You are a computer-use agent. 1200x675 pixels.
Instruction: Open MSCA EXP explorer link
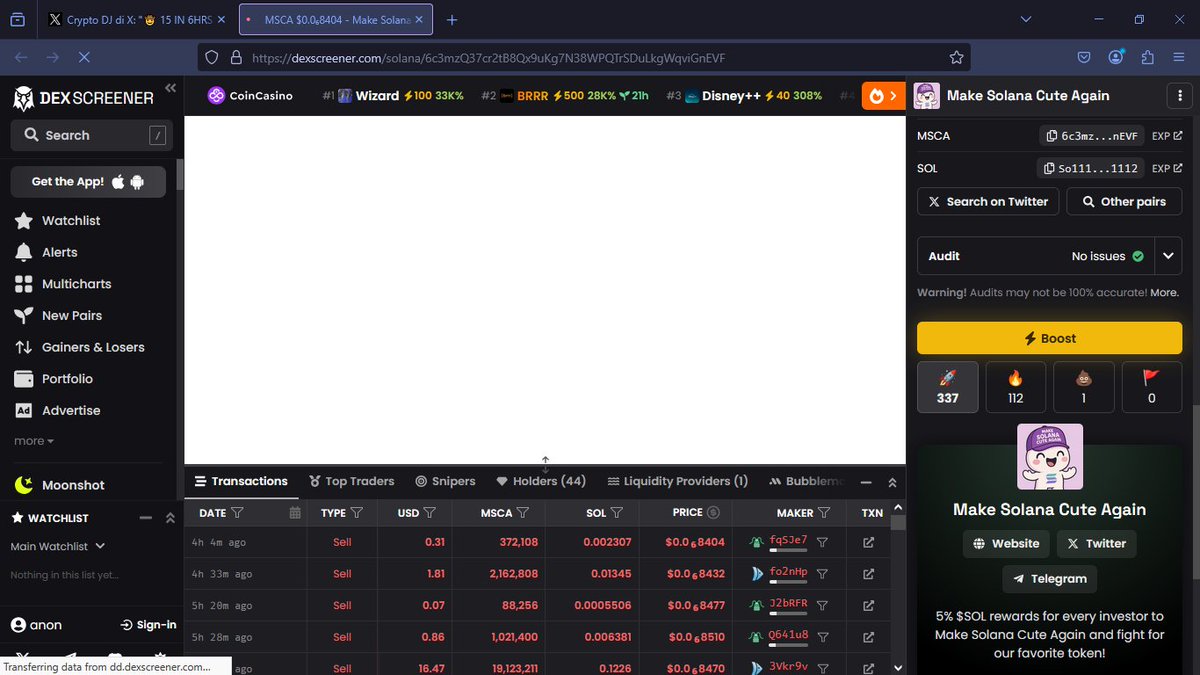(x=1167, y=136)
